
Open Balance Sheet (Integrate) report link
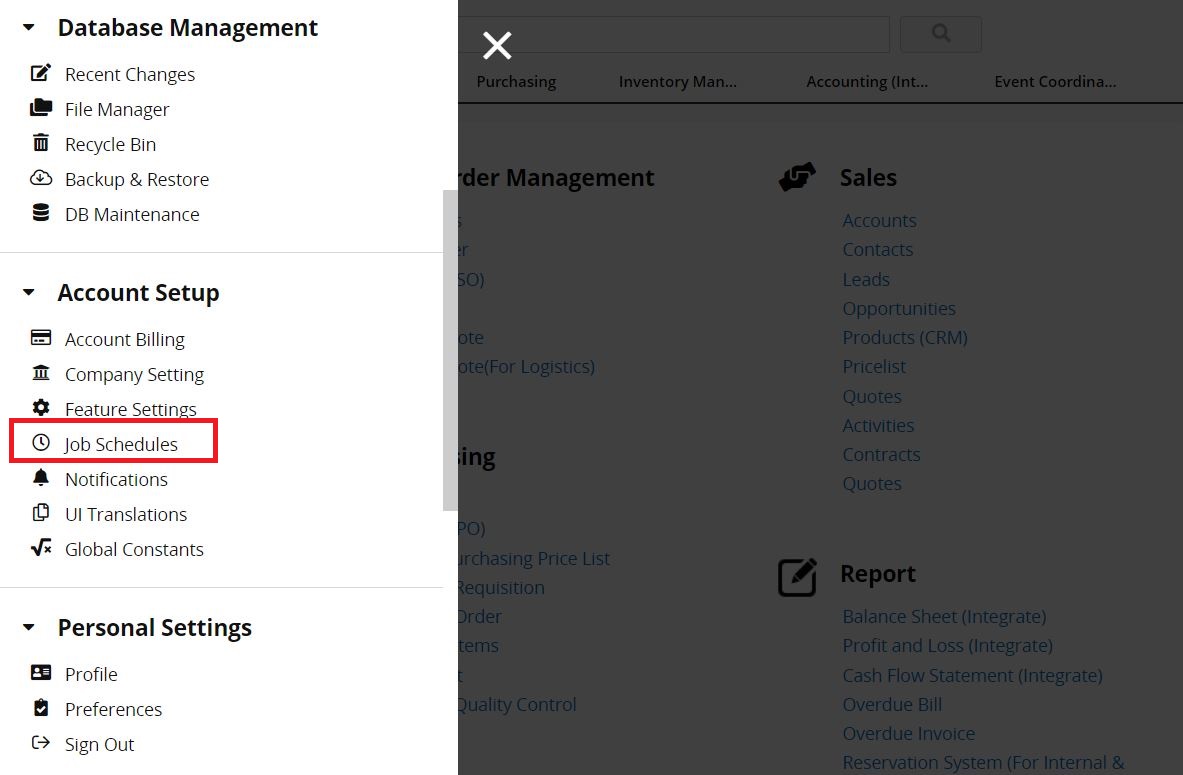tap(944, 617)
